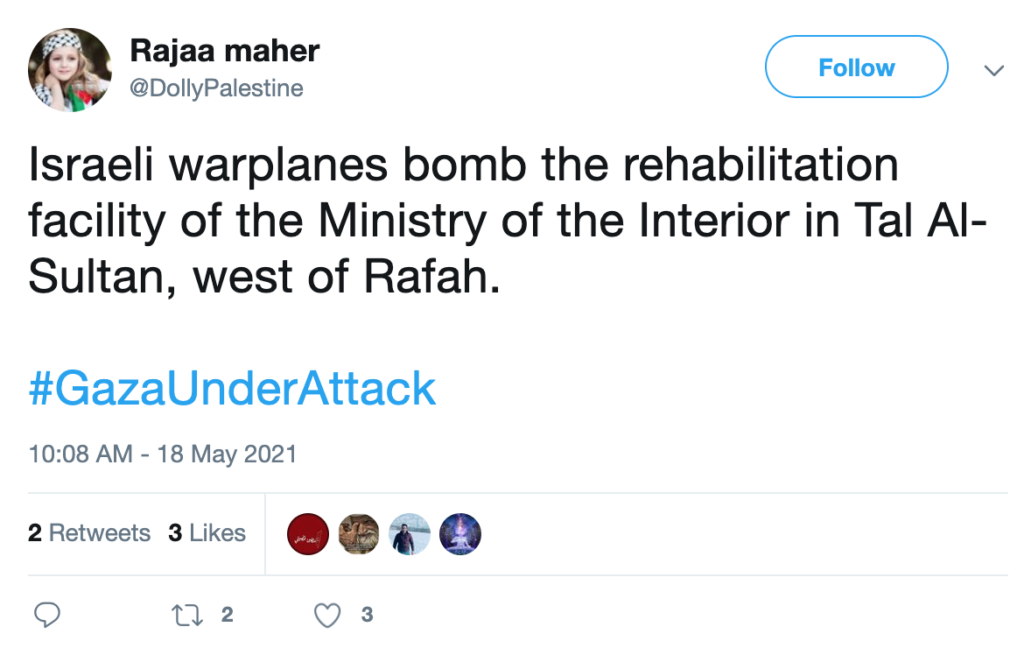Follow the @DollyPalestine account
The image size is (1024, 655).
pos(856,67)
